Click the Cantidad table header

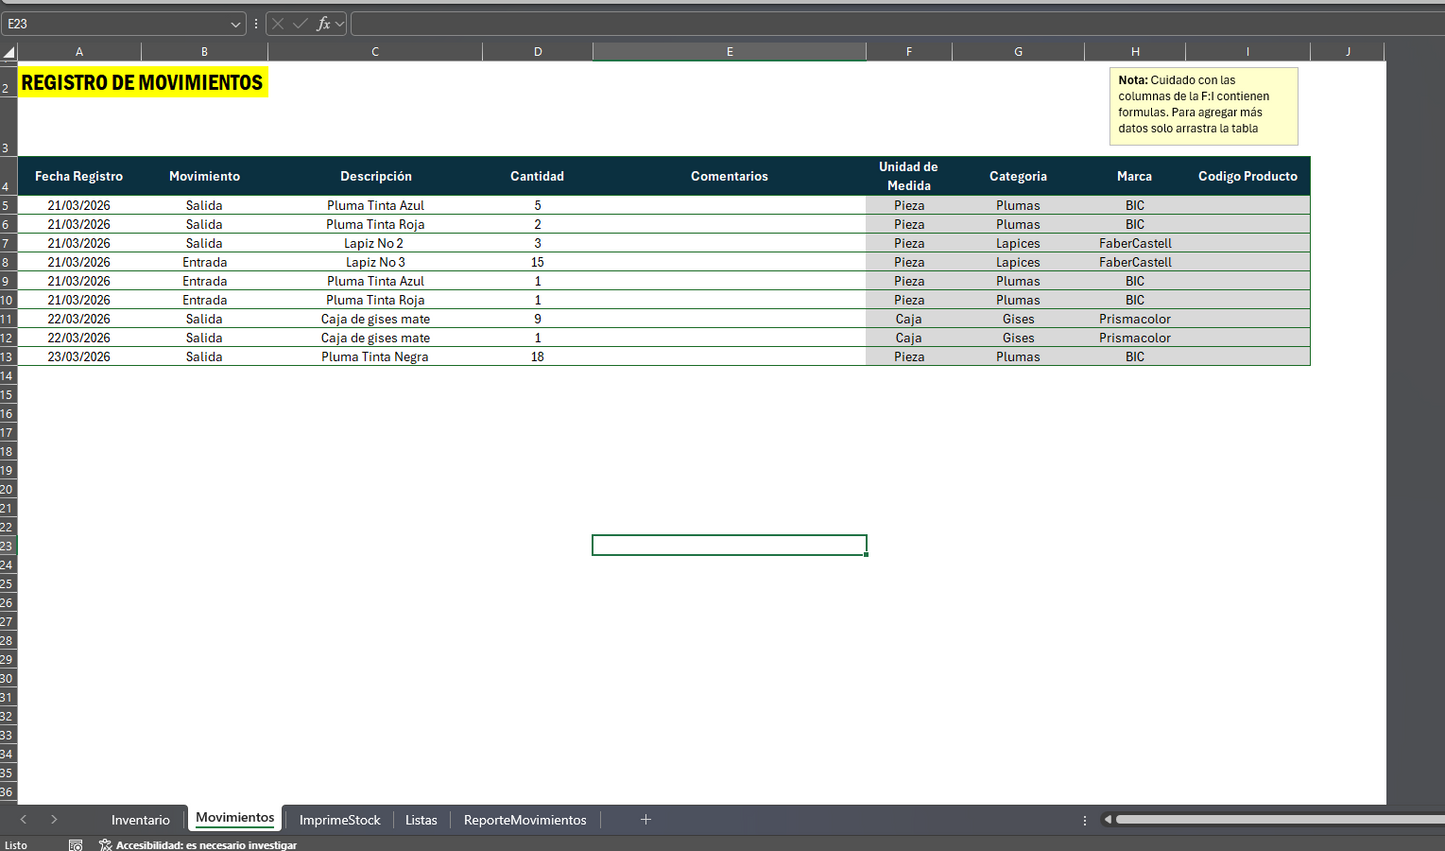[x=538, y=176]
